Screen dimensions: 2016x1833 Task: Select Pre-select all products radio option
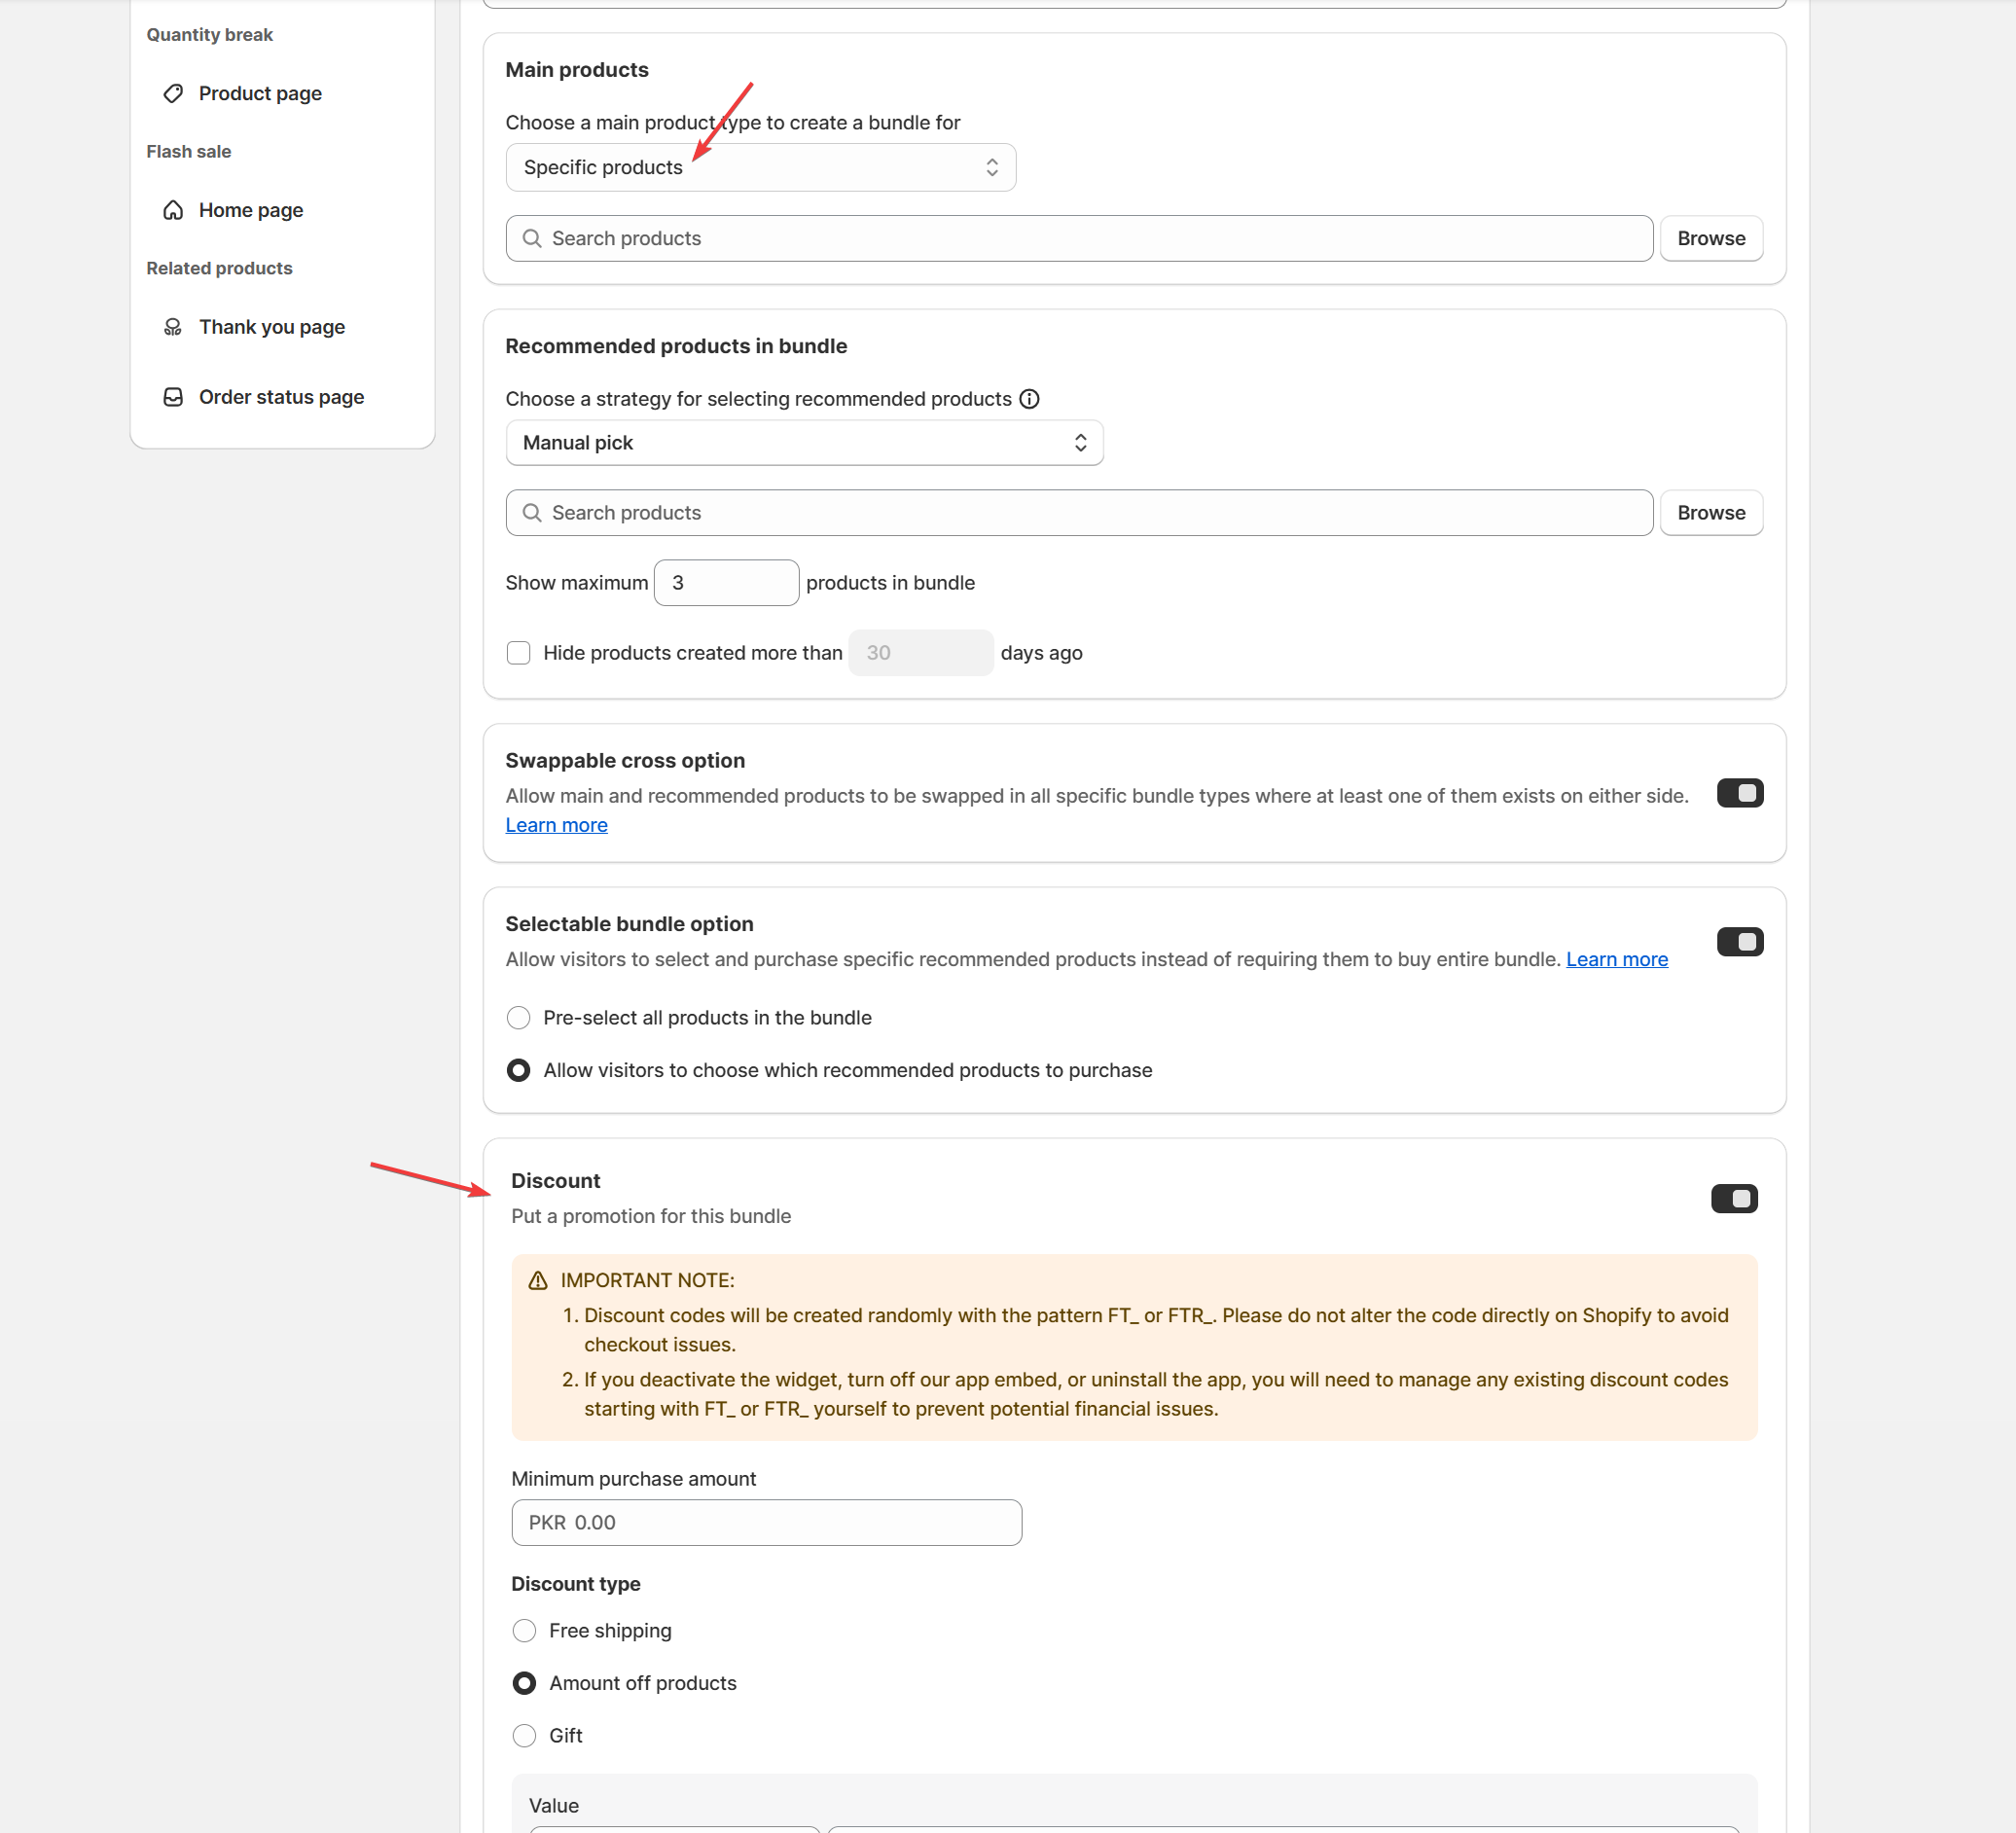click(518, 1018)
